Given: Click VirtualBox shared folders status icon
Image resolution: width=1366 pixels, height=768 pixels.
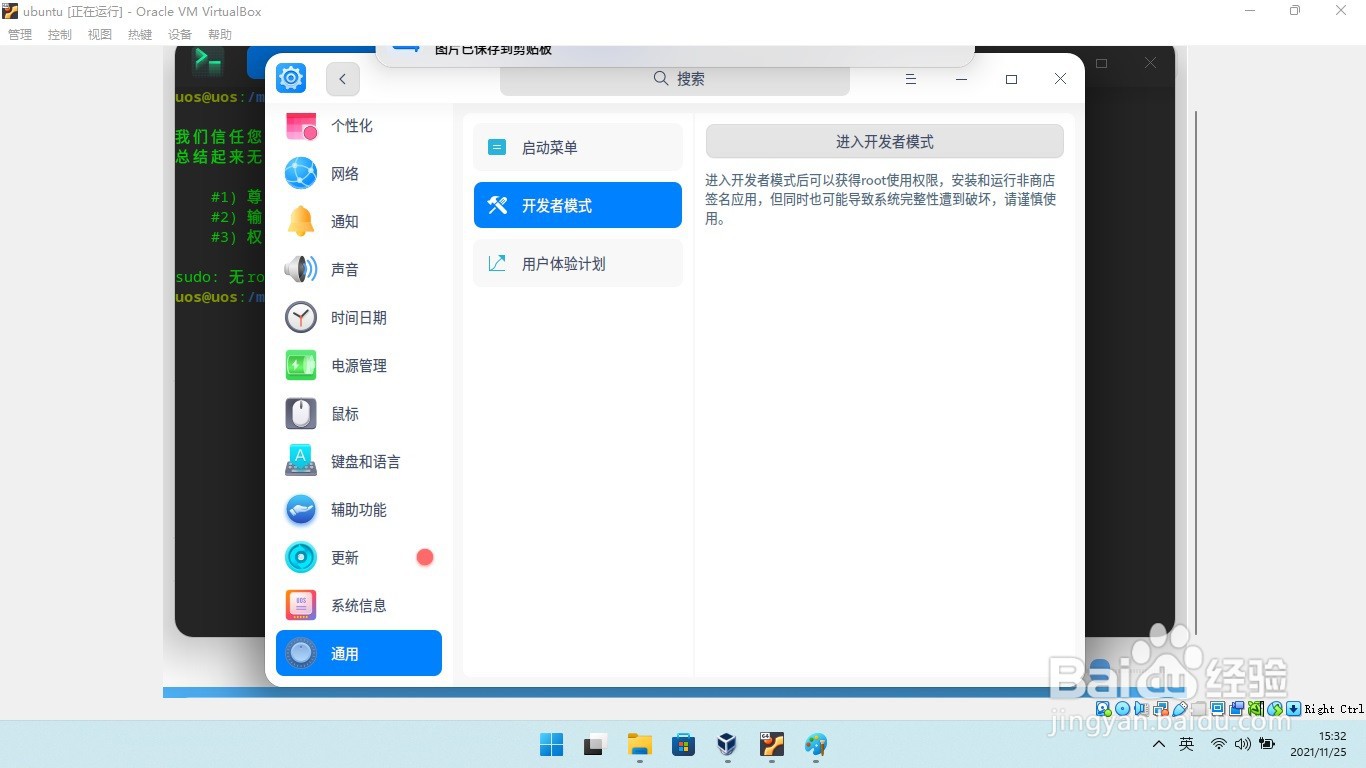Looking at the screenshot, I should click(1198, 709).
